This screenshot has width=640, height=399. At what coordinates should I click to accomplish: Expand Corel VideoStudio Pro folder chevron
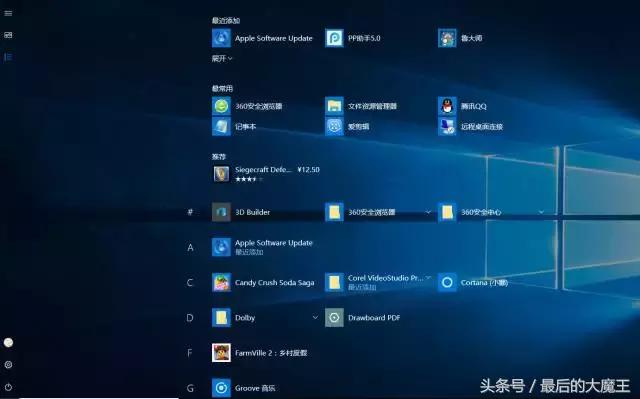(428, 277)
